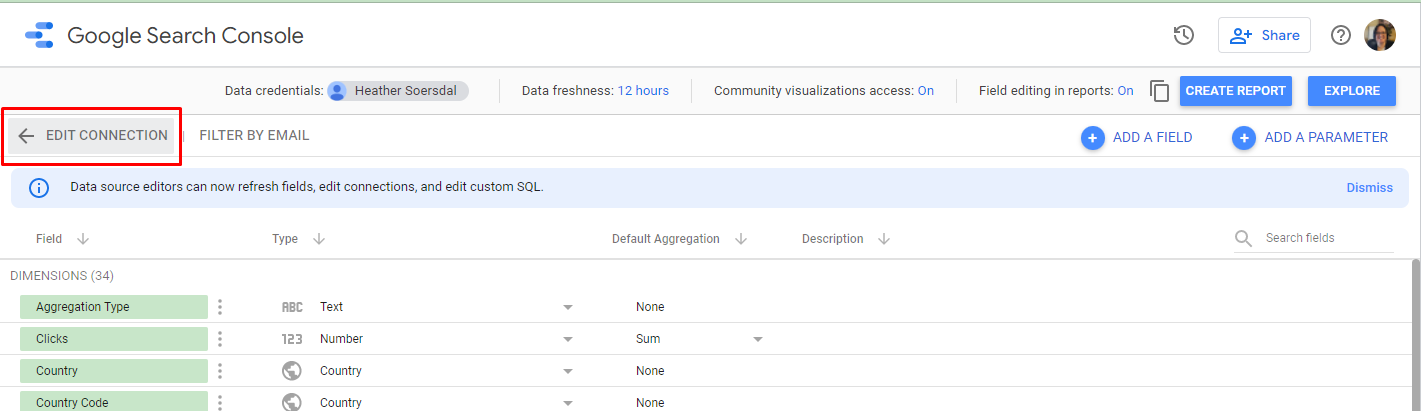Dismiss the information banner
This screenshot has height=411, width=1421.
tap(1369, 188)
